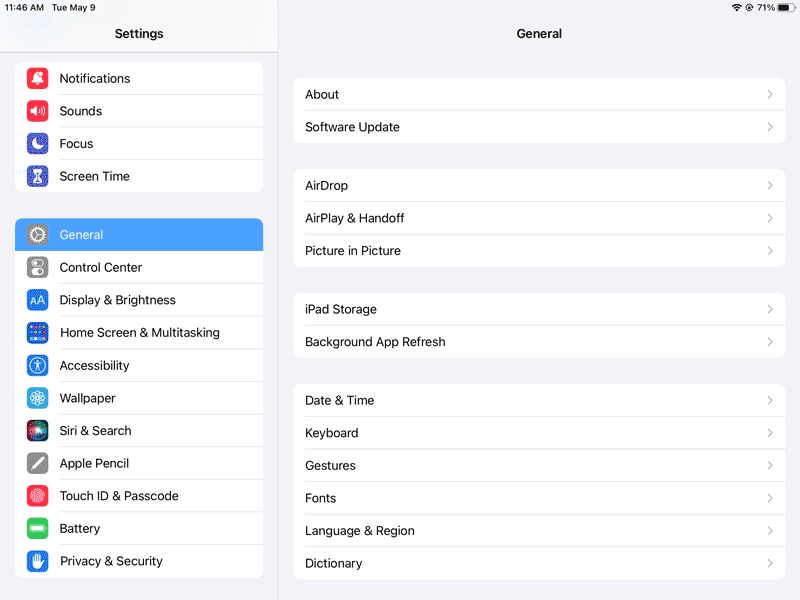Tap the Screen Time hourglass icon
The width and height of the screenshot is (800, 600).
[37, 177]
